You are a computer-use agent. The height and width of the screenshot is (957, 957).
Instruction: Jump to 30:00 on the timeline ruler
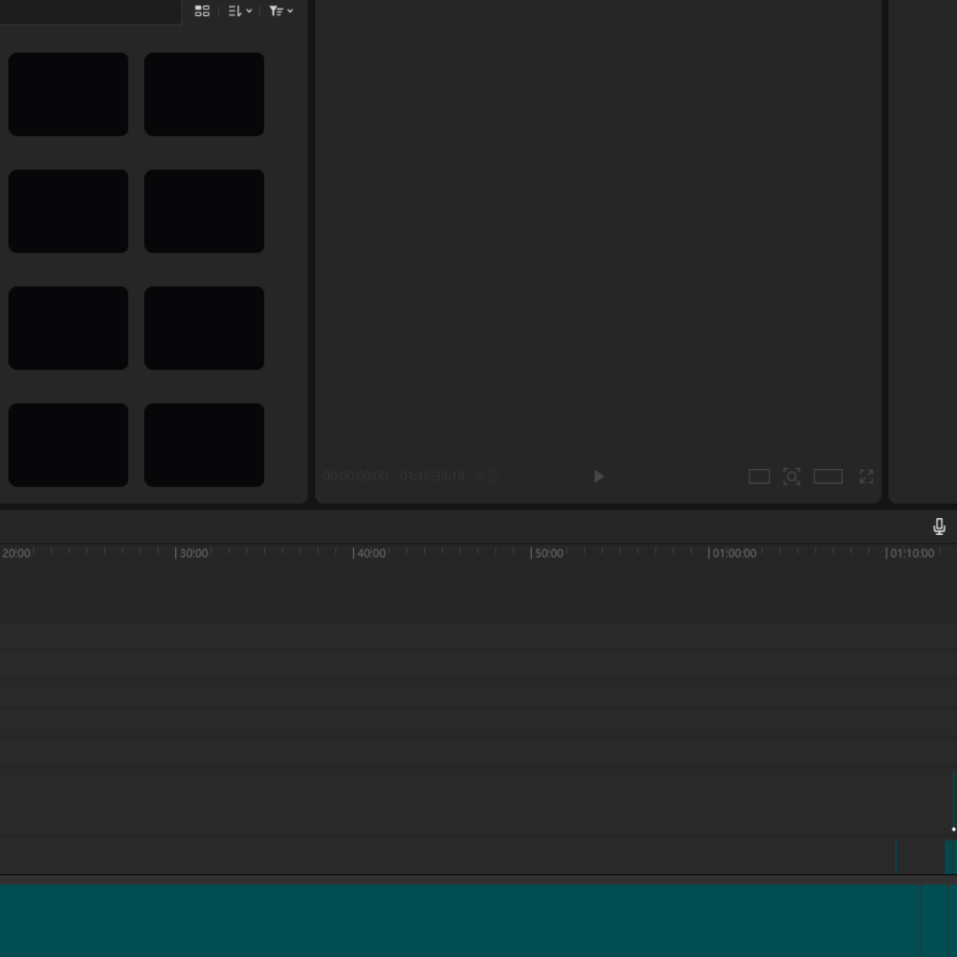coord(193,553)
